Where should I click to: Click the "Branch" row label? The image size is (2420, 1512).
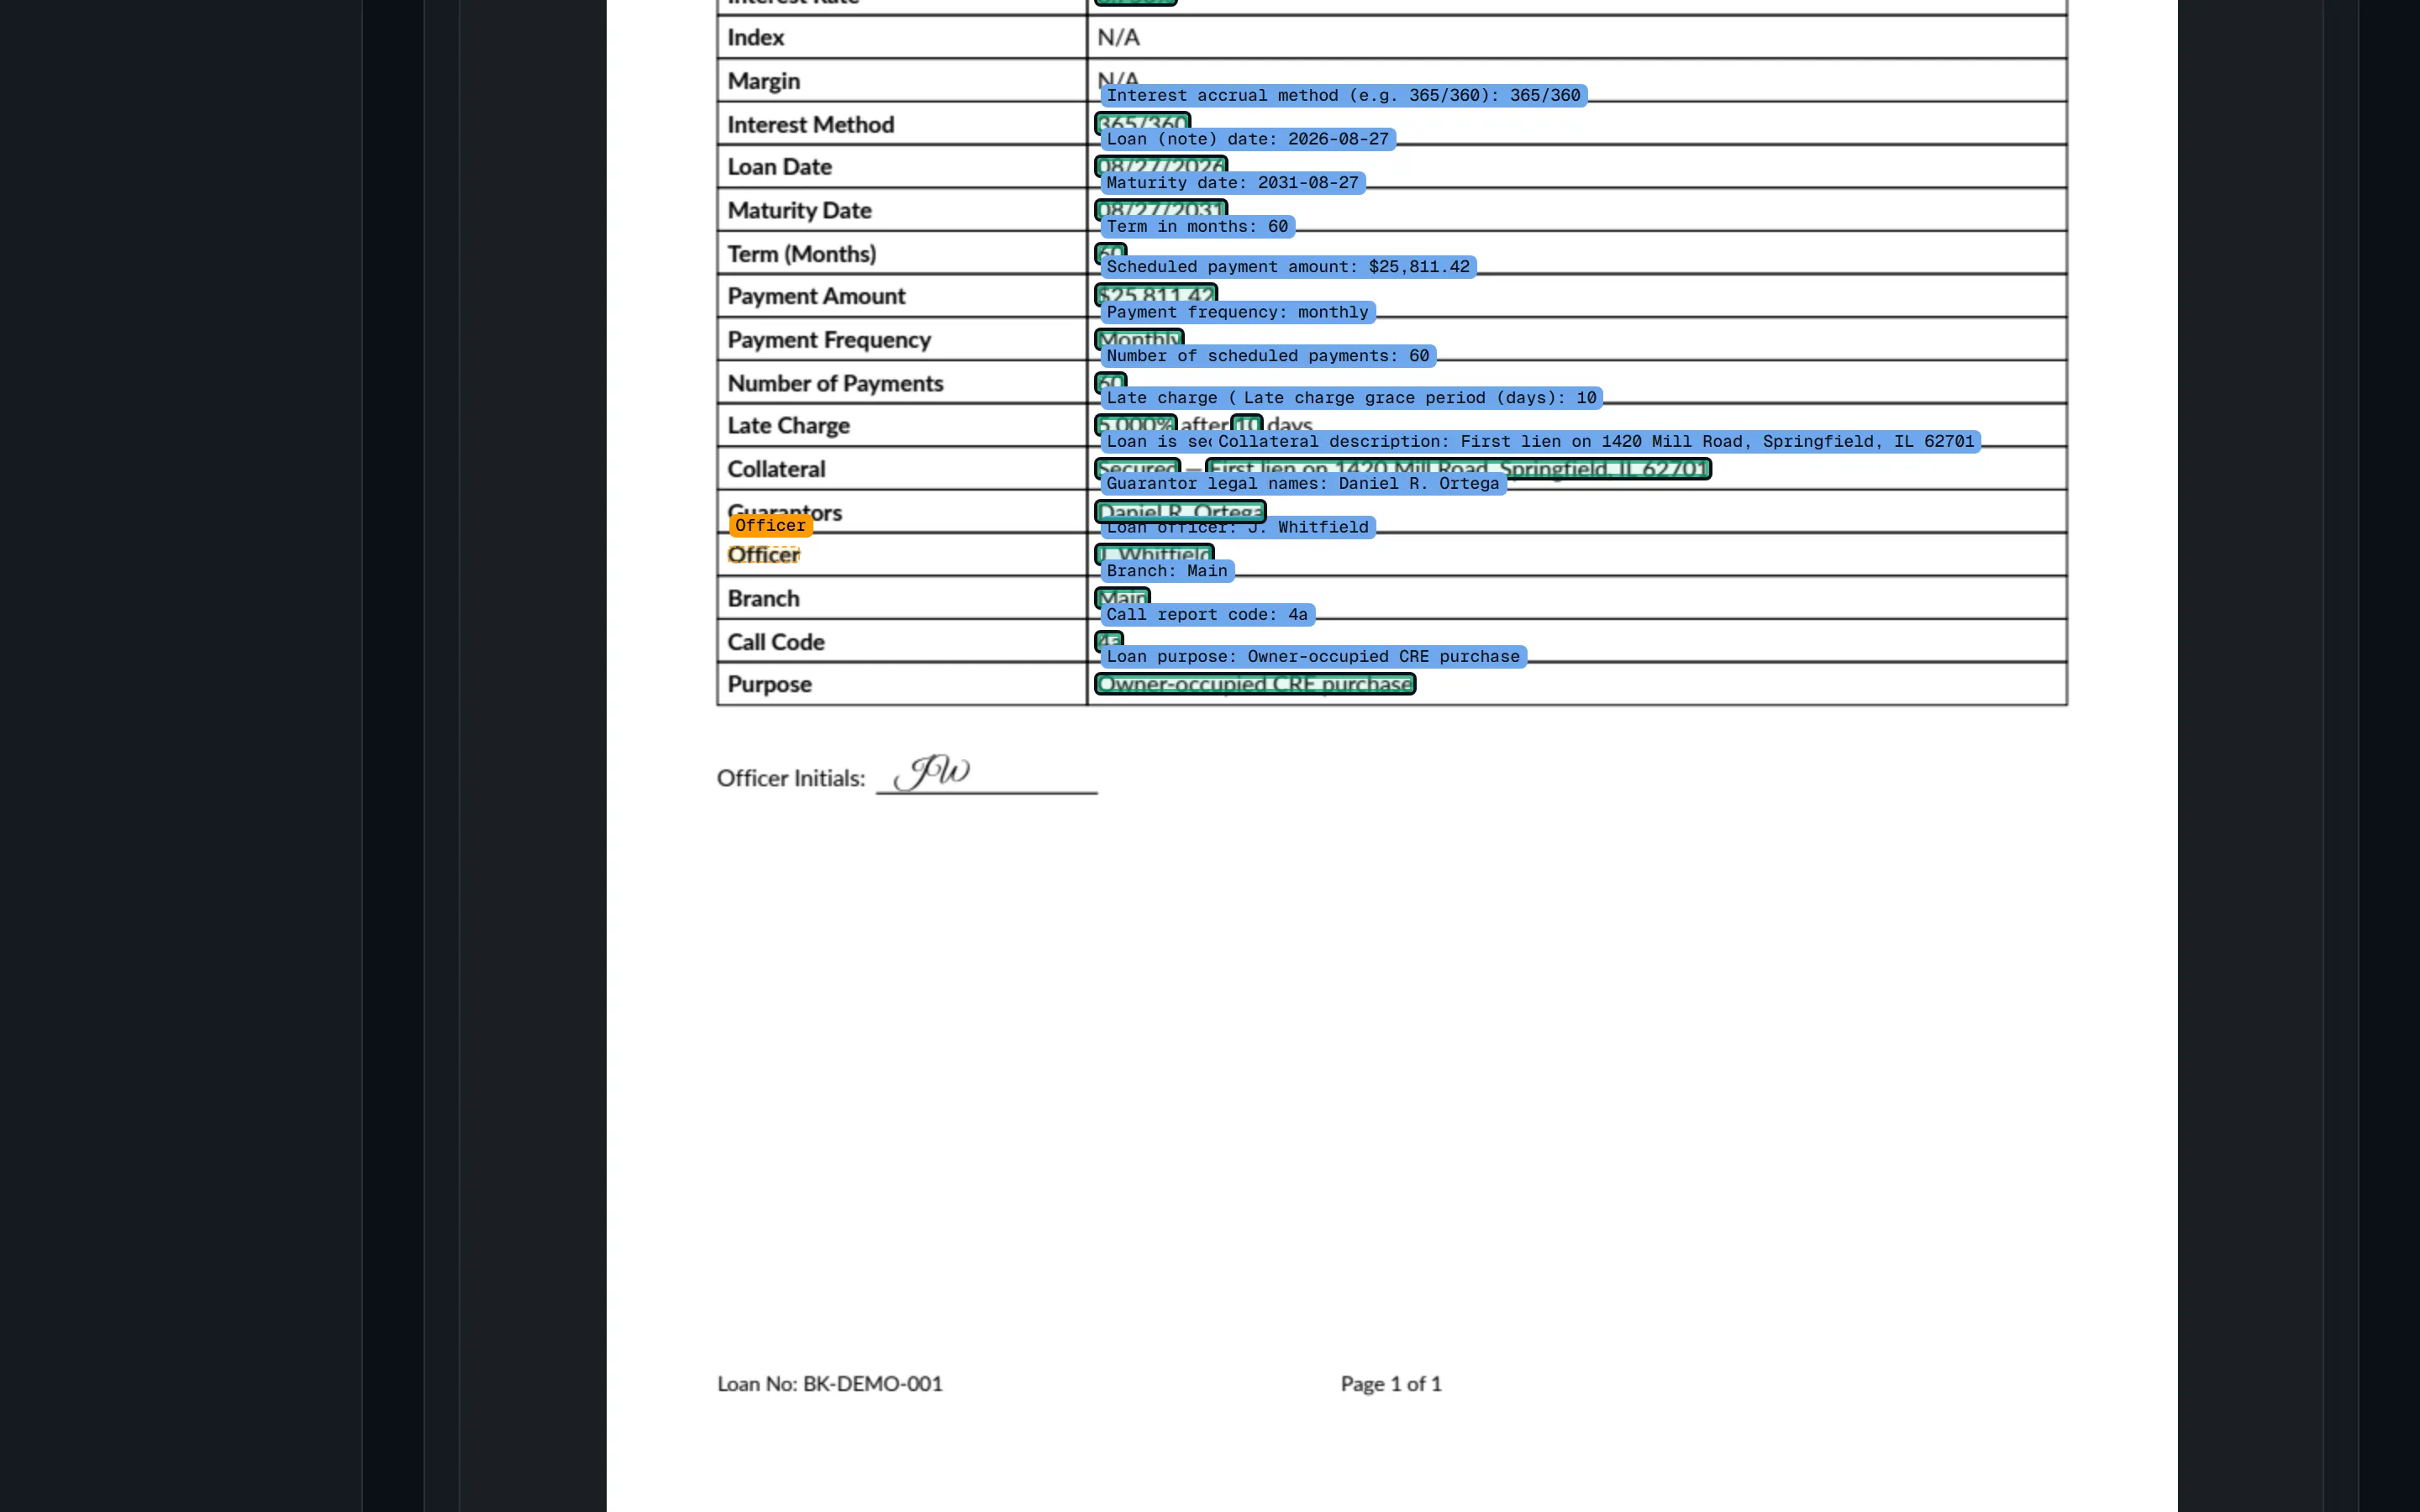(763, 598)
